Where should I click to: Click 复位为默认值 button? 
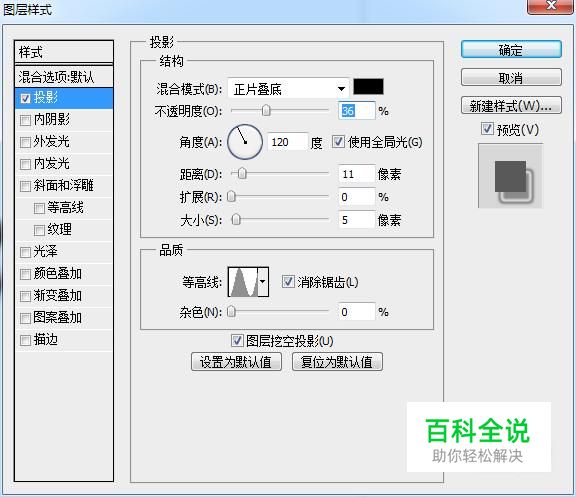point(337,362)
